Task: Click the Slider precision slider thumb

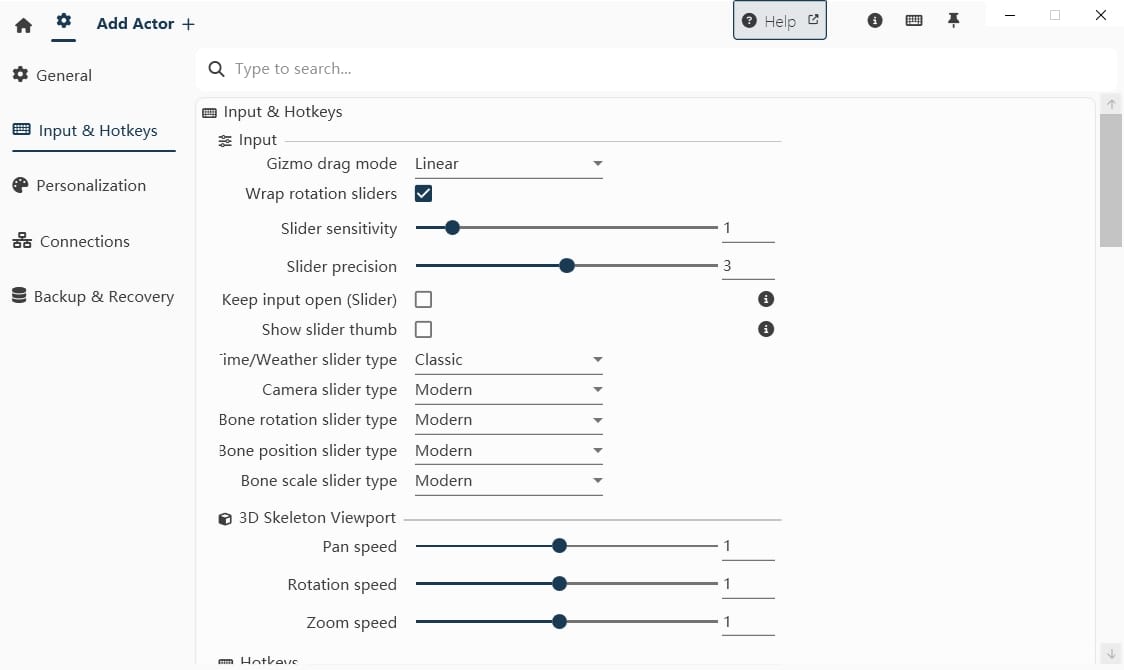Action: click(567, 266)
